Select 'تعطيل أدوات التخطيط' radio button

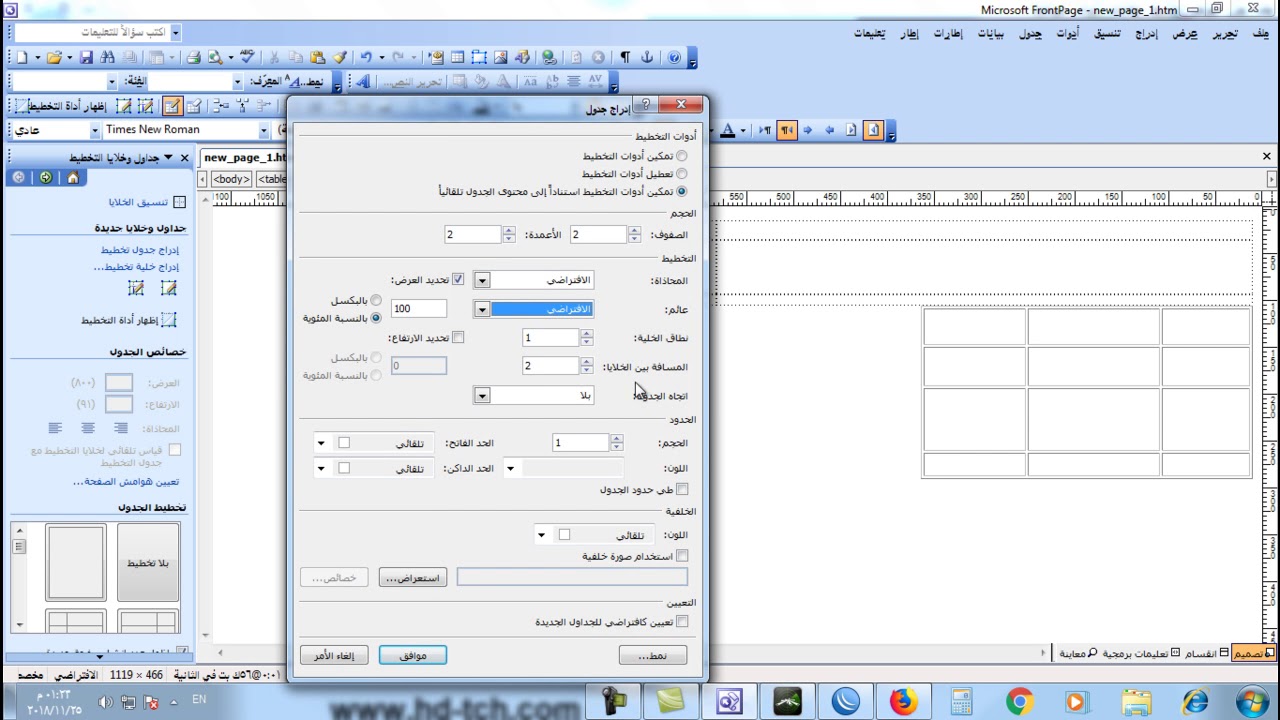click(682, 174)
